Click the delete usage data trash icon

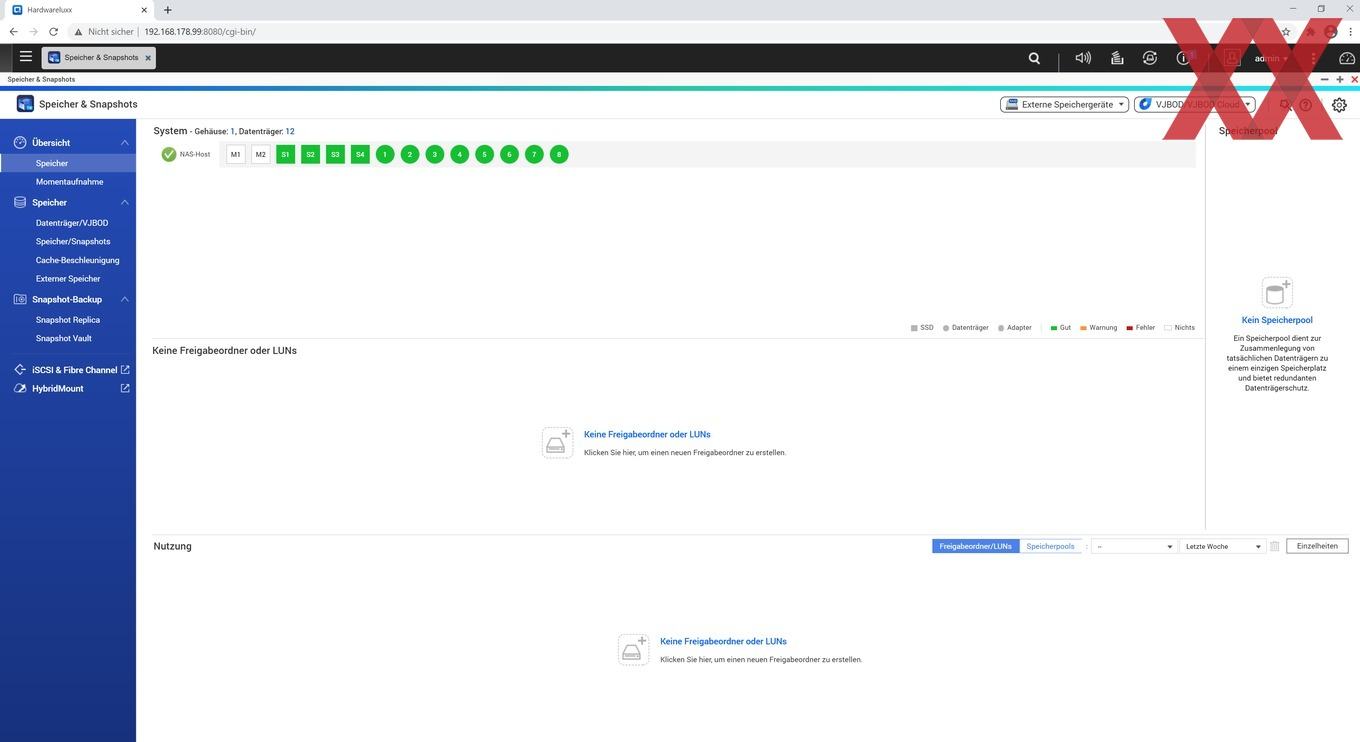pos(1274,546)
